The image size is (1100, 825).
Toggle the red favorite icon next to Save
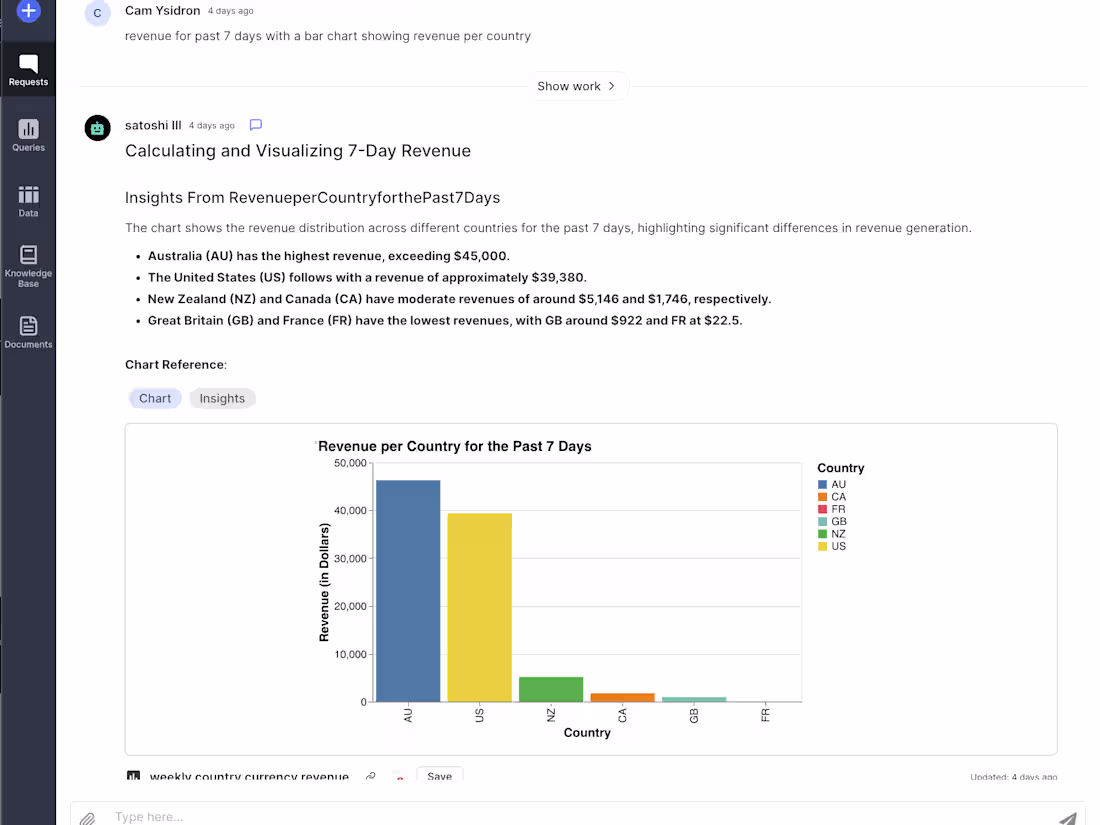coord(398,776)
